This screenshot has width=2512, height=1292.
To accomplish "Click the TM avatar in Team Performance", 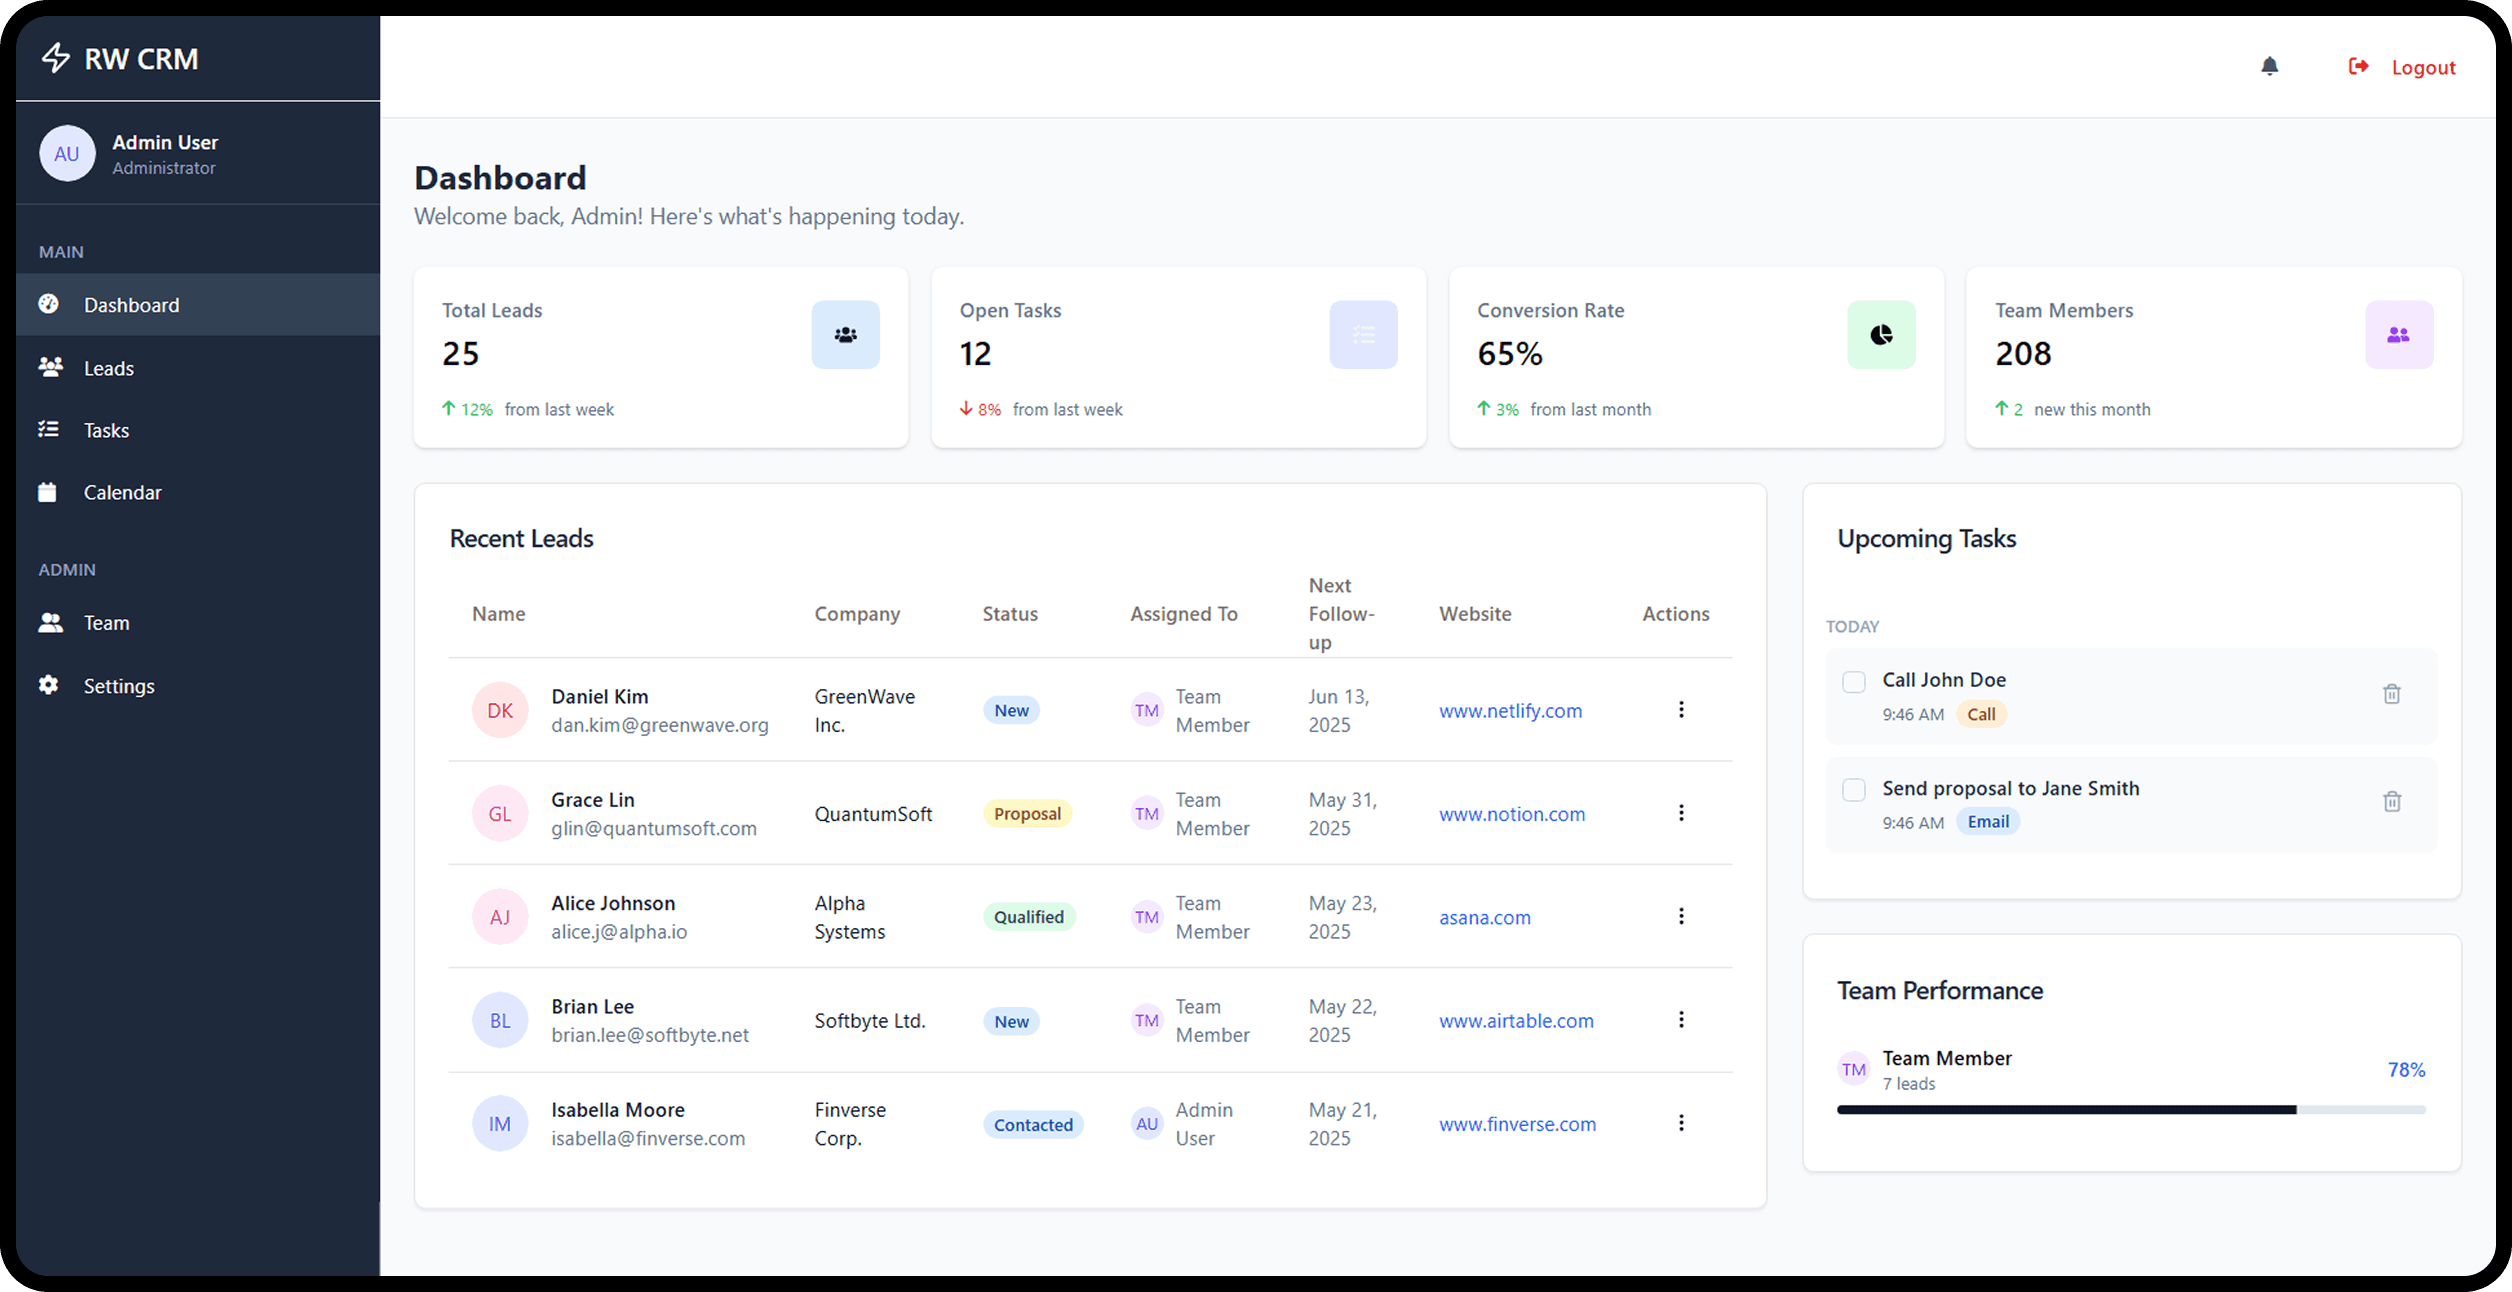I will [x=1854, y=1069].
